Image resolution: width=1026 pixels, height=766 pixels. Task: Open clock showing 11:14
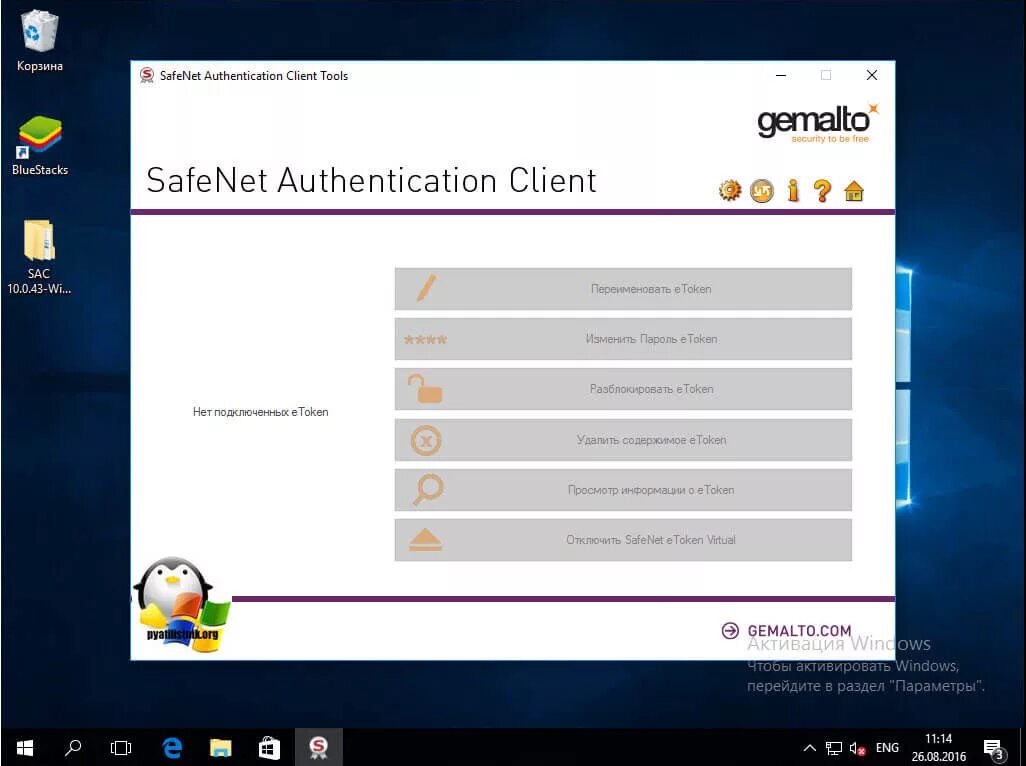938,747
